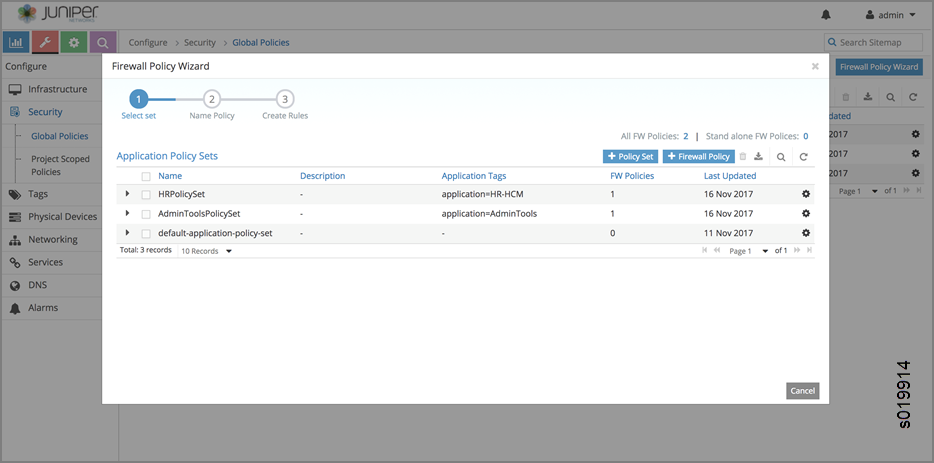This screenshot has width=934, height=463.
Task: Click background search icon in Global Policies toolbar
Action: point(890,97)
